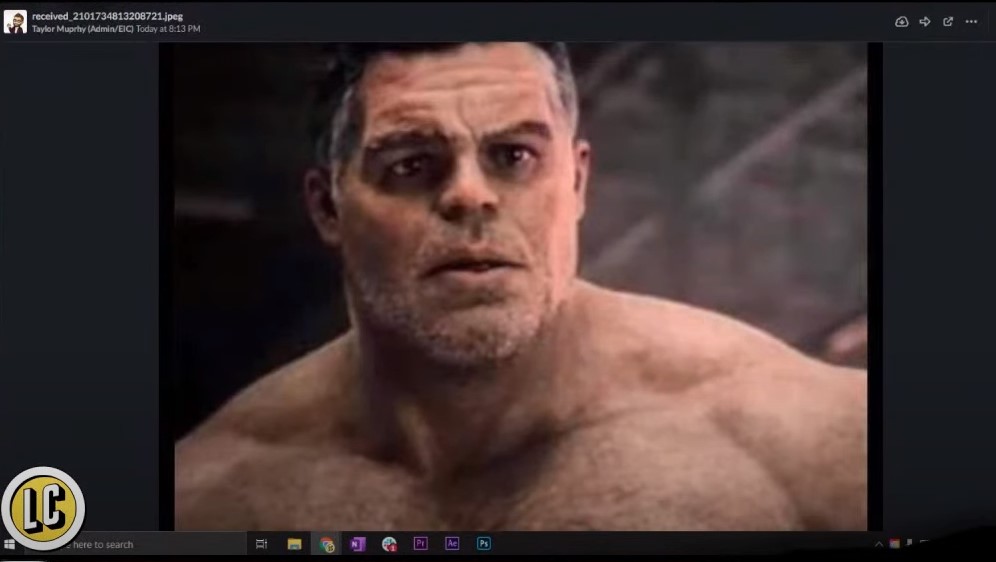The image size is (996, 562).
Task: Launch Photoshop from the taskbar
Action: (x=483, y=543)
